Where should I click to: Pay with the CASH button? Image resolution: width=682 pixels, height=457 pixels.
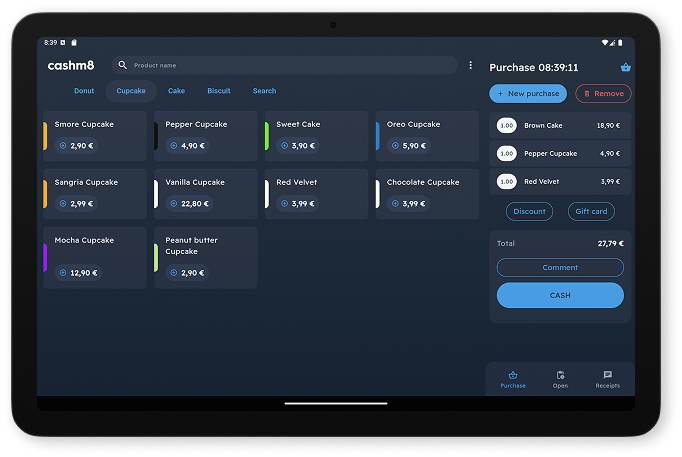pos(560,295)
